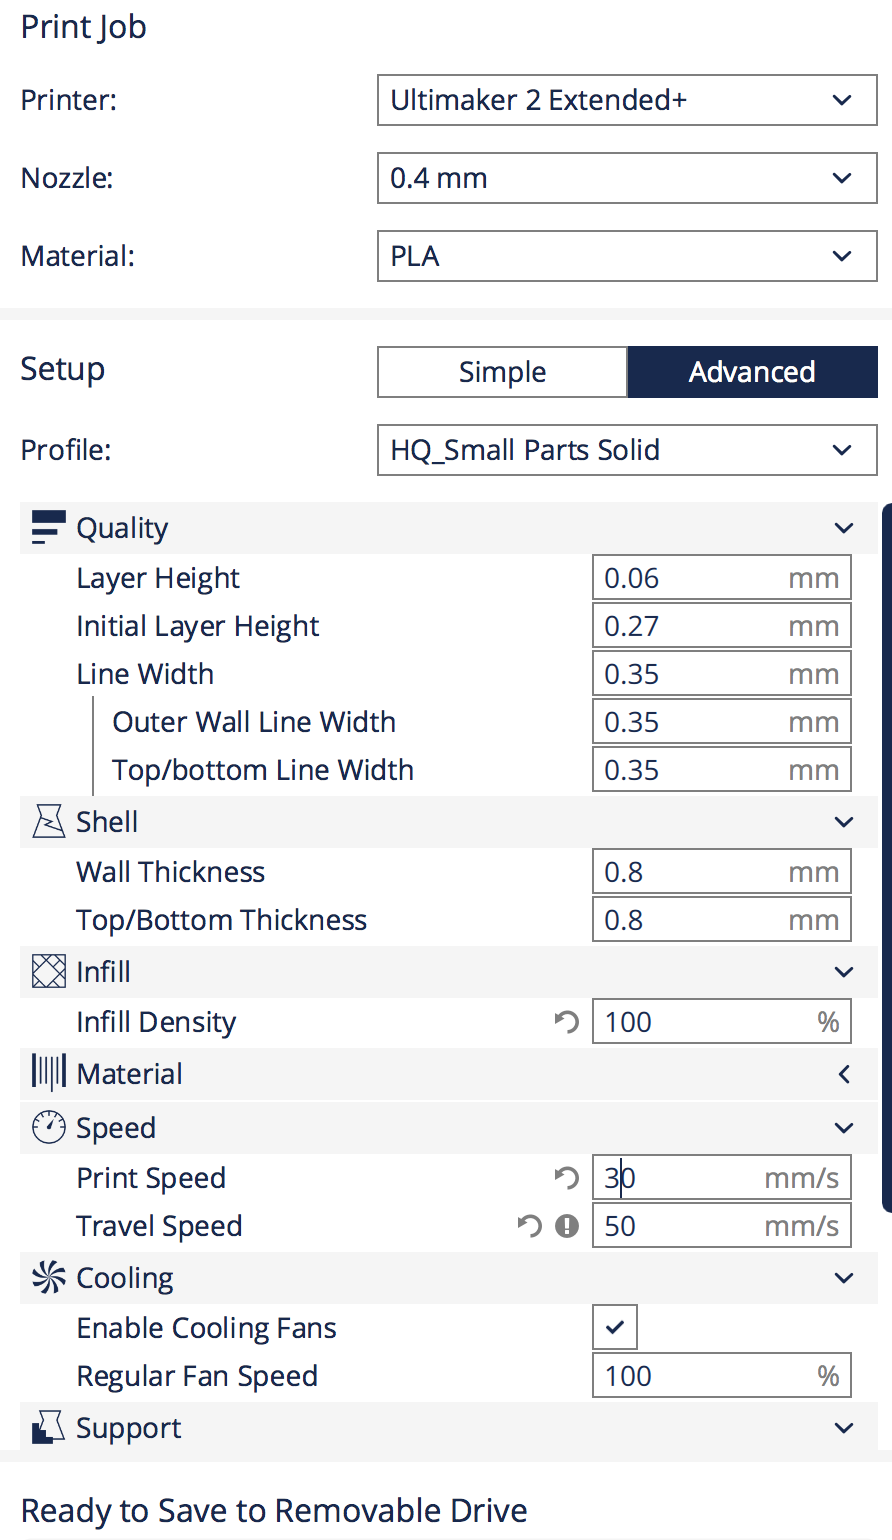This screenshot has width=892, height=1540.
Task: Open the Nozzle size dropdown
Action: [x=627, y=178]
